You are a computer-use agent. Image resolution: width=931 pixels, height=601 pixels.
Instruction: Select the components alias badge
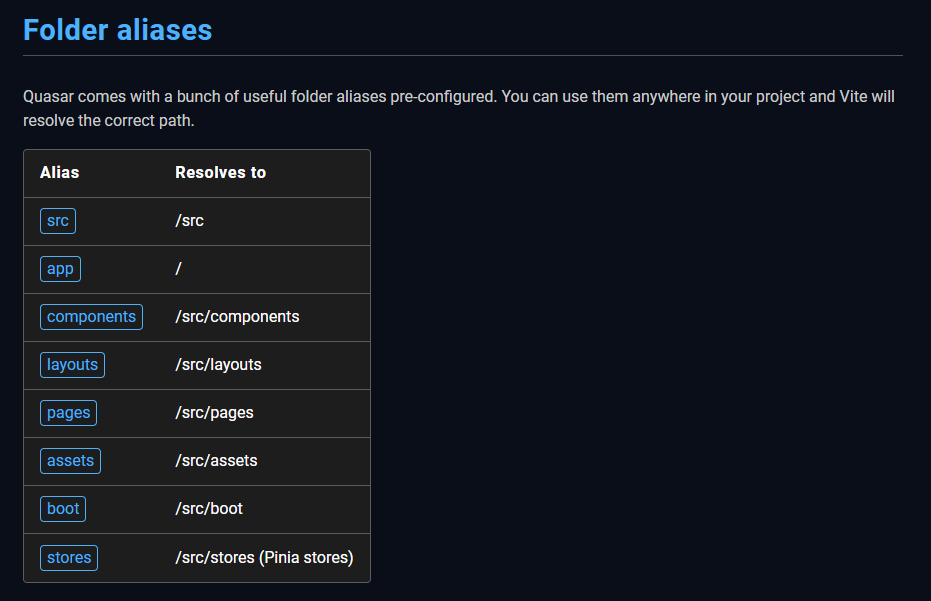point(91,317)
